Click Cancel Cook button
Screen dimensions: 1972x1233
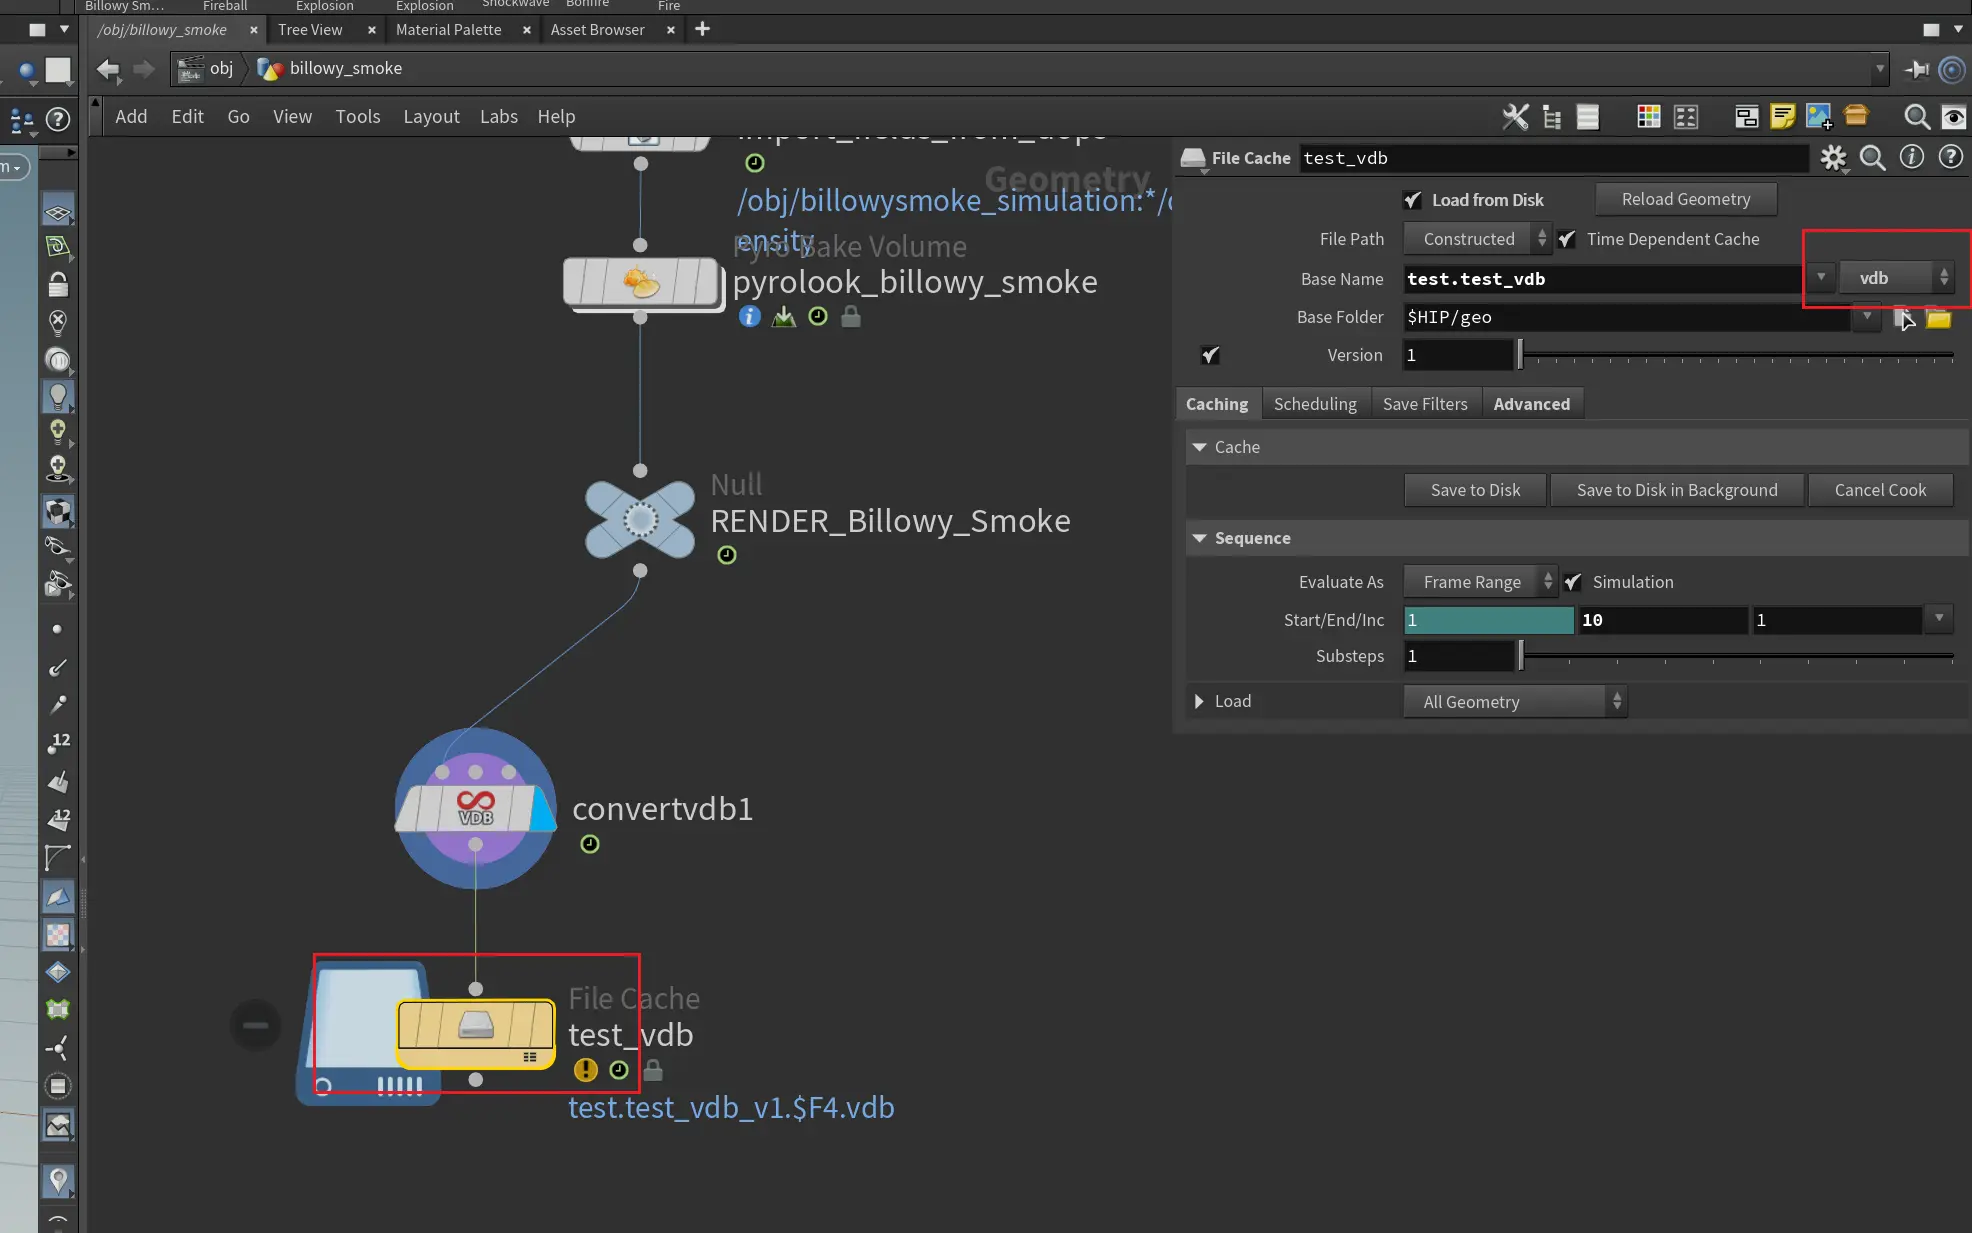[1880, 490]
